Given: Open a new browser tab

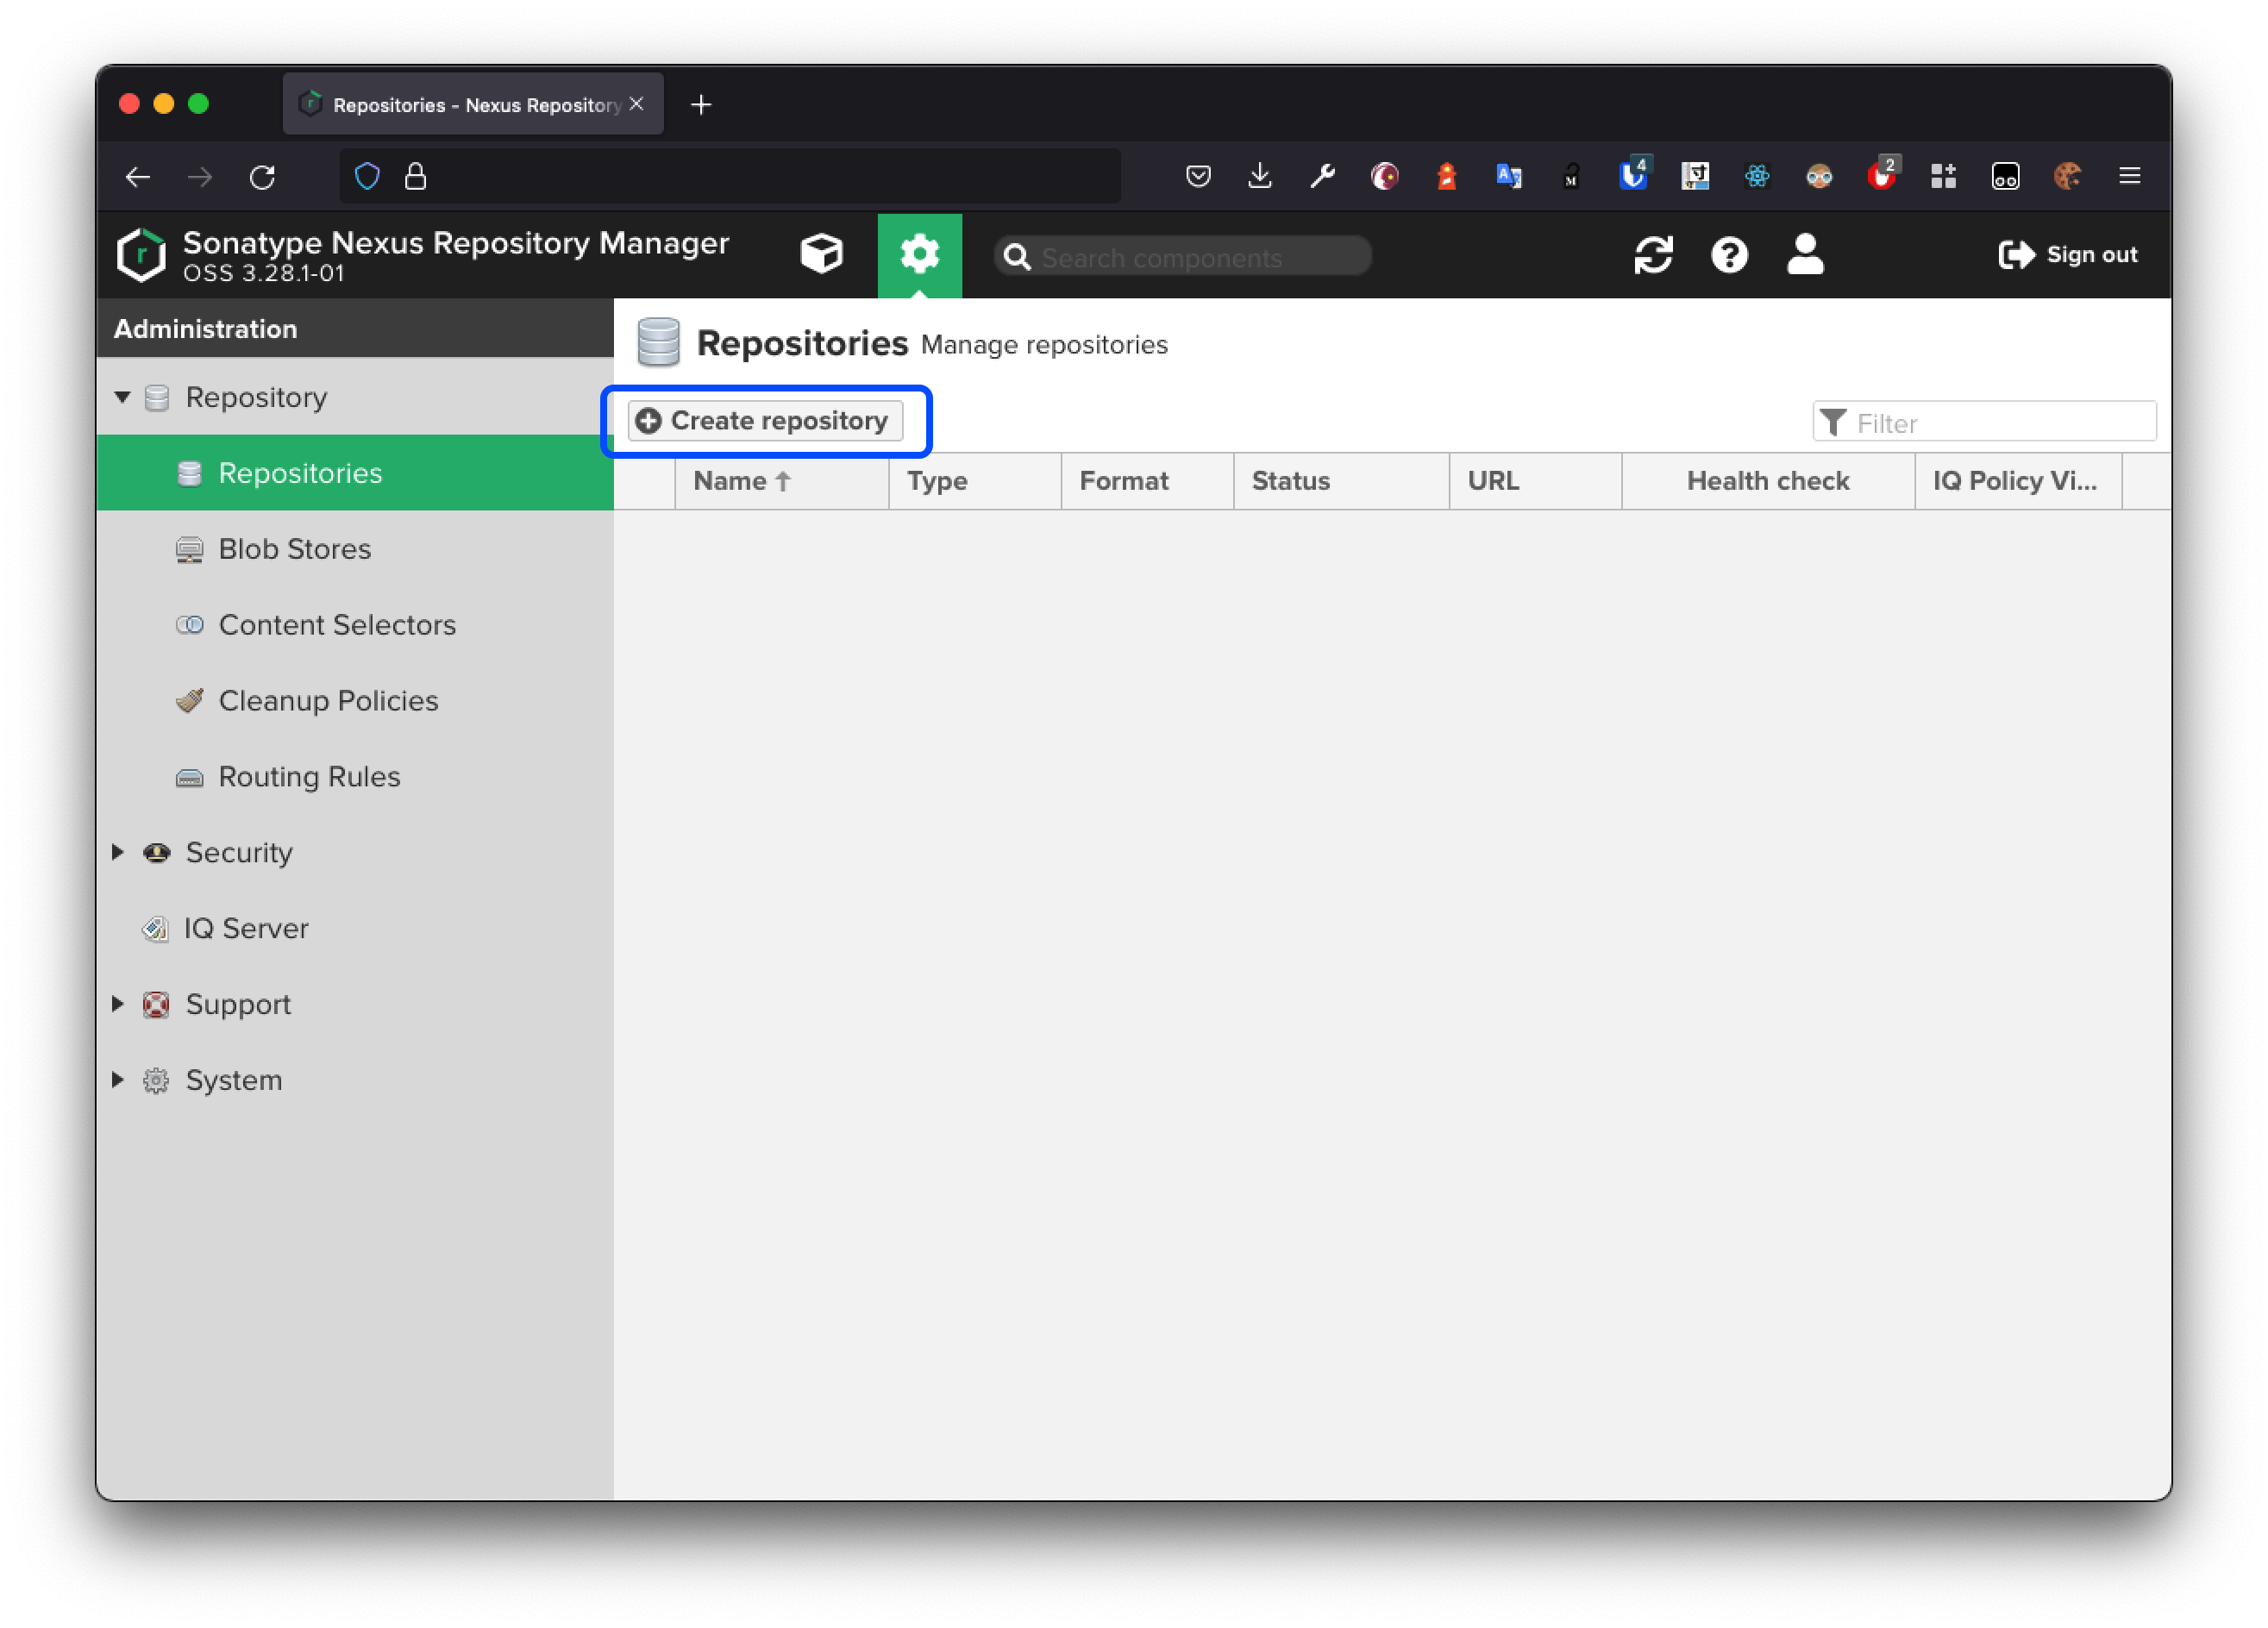Looking at the screenshot, I should pos(701,104).
